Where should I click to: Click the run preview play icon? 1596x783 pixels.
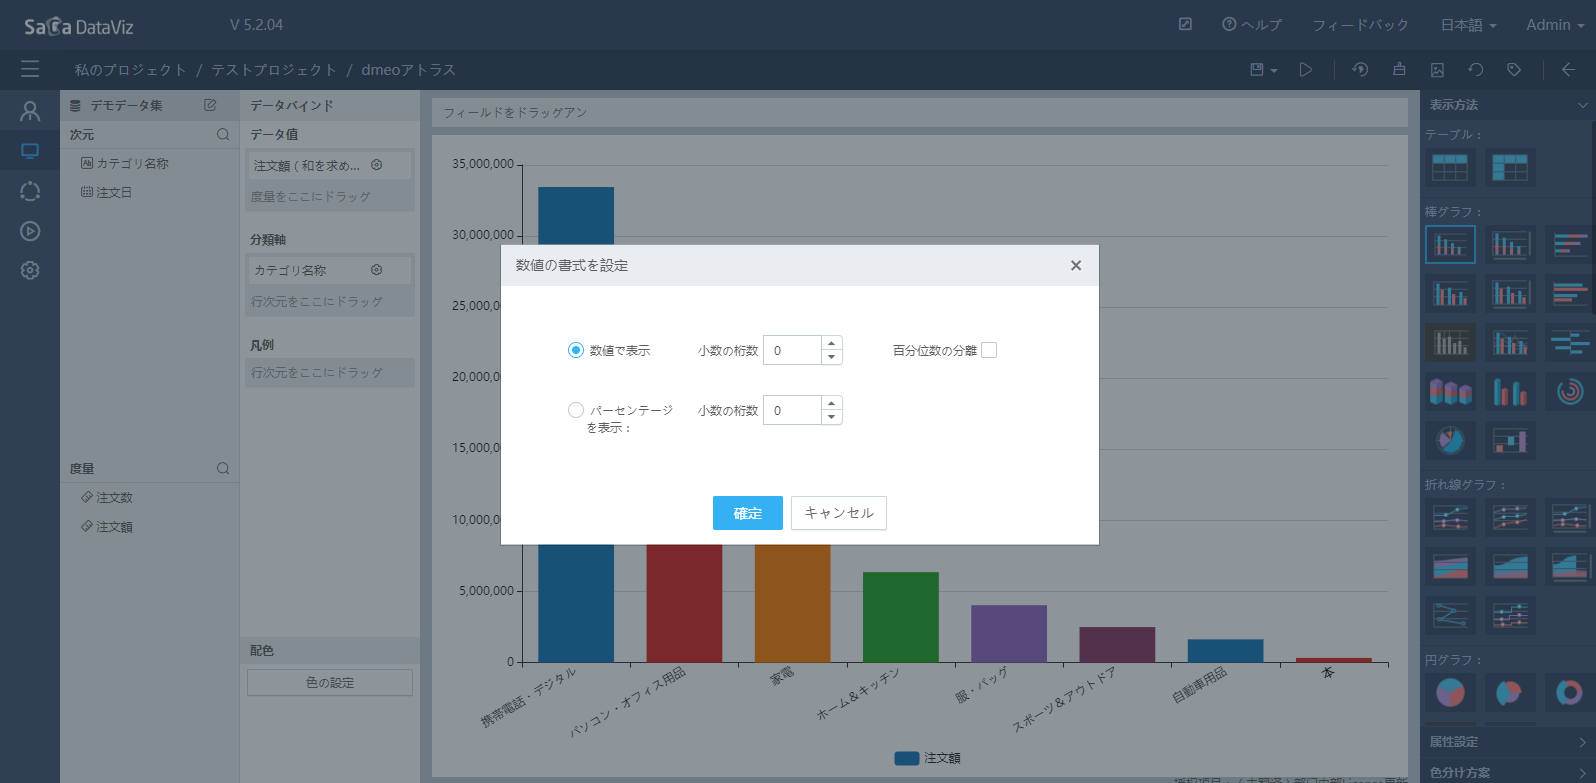click(1306, 70)
